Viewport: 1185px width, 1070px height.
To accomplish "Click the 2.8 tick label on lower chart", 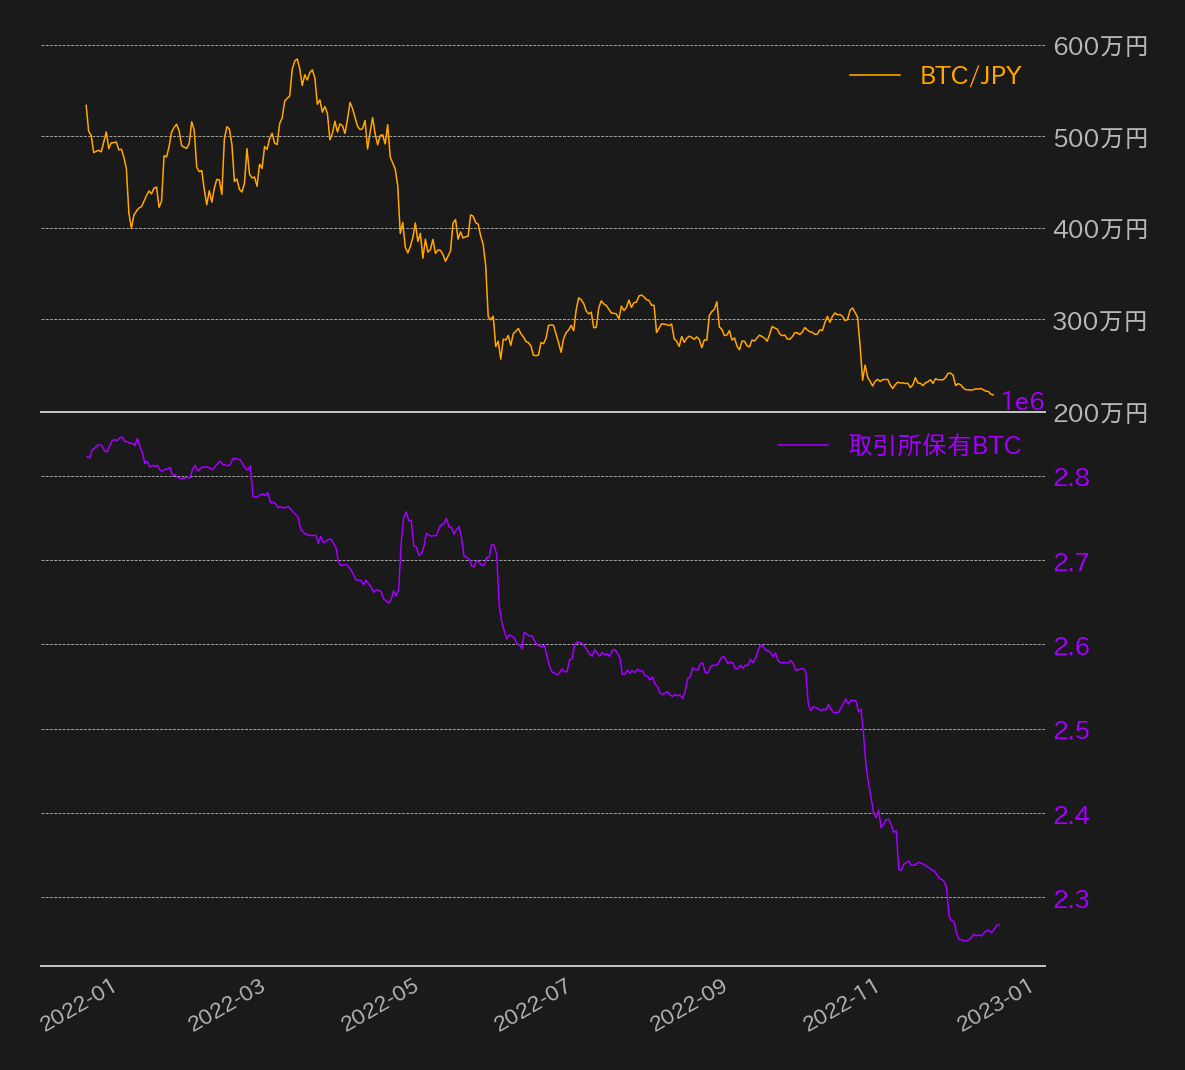I will [1072, 477].
